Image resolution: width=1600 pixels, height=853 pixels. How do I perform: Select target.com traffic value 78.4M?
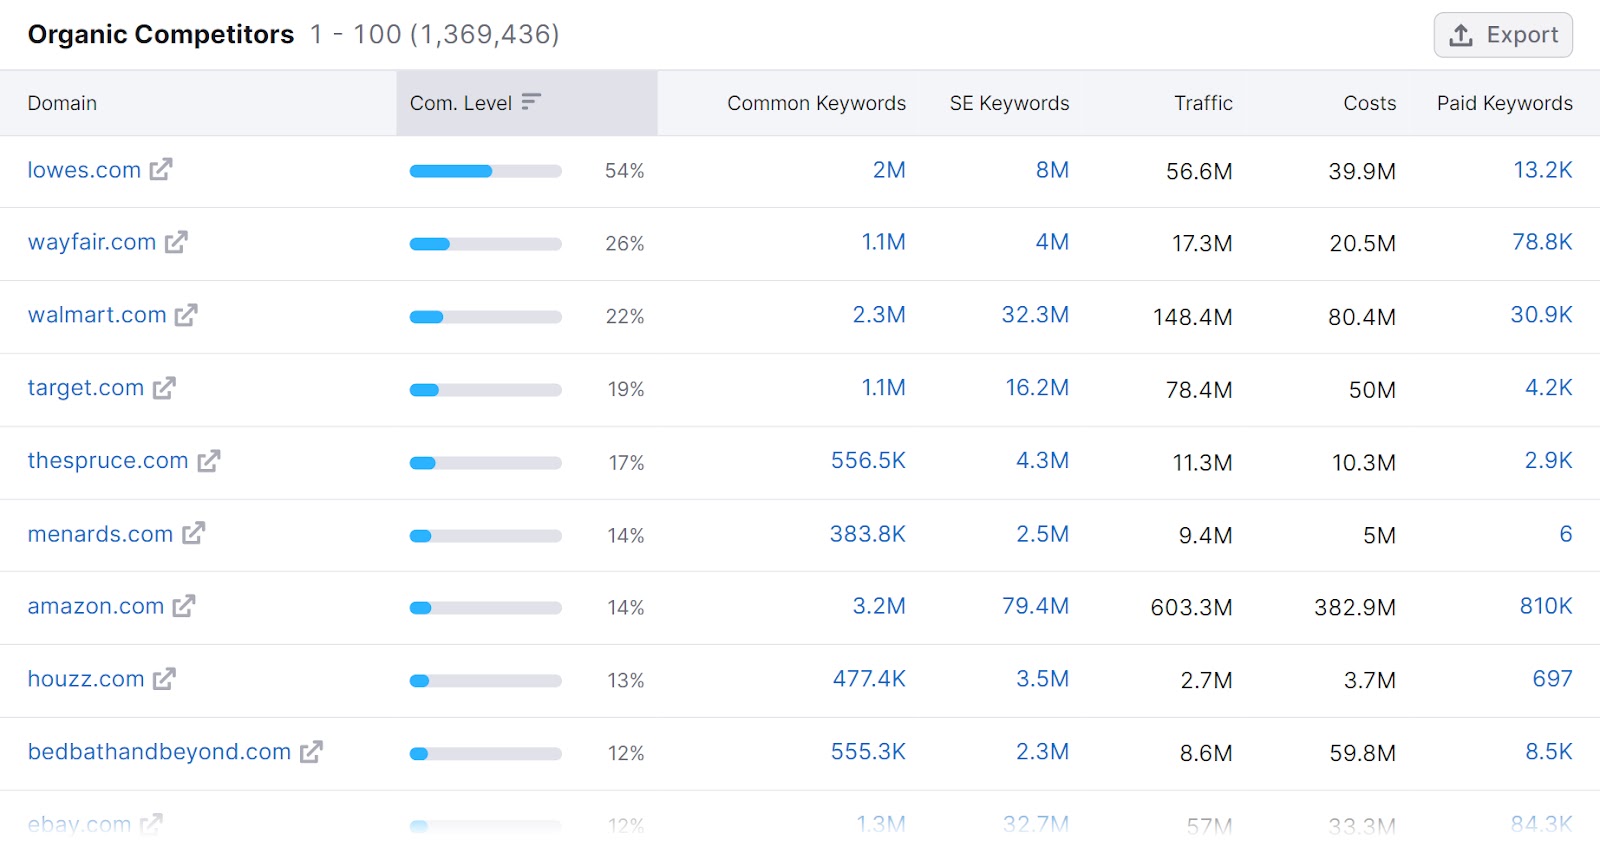tap(1199, 390)
